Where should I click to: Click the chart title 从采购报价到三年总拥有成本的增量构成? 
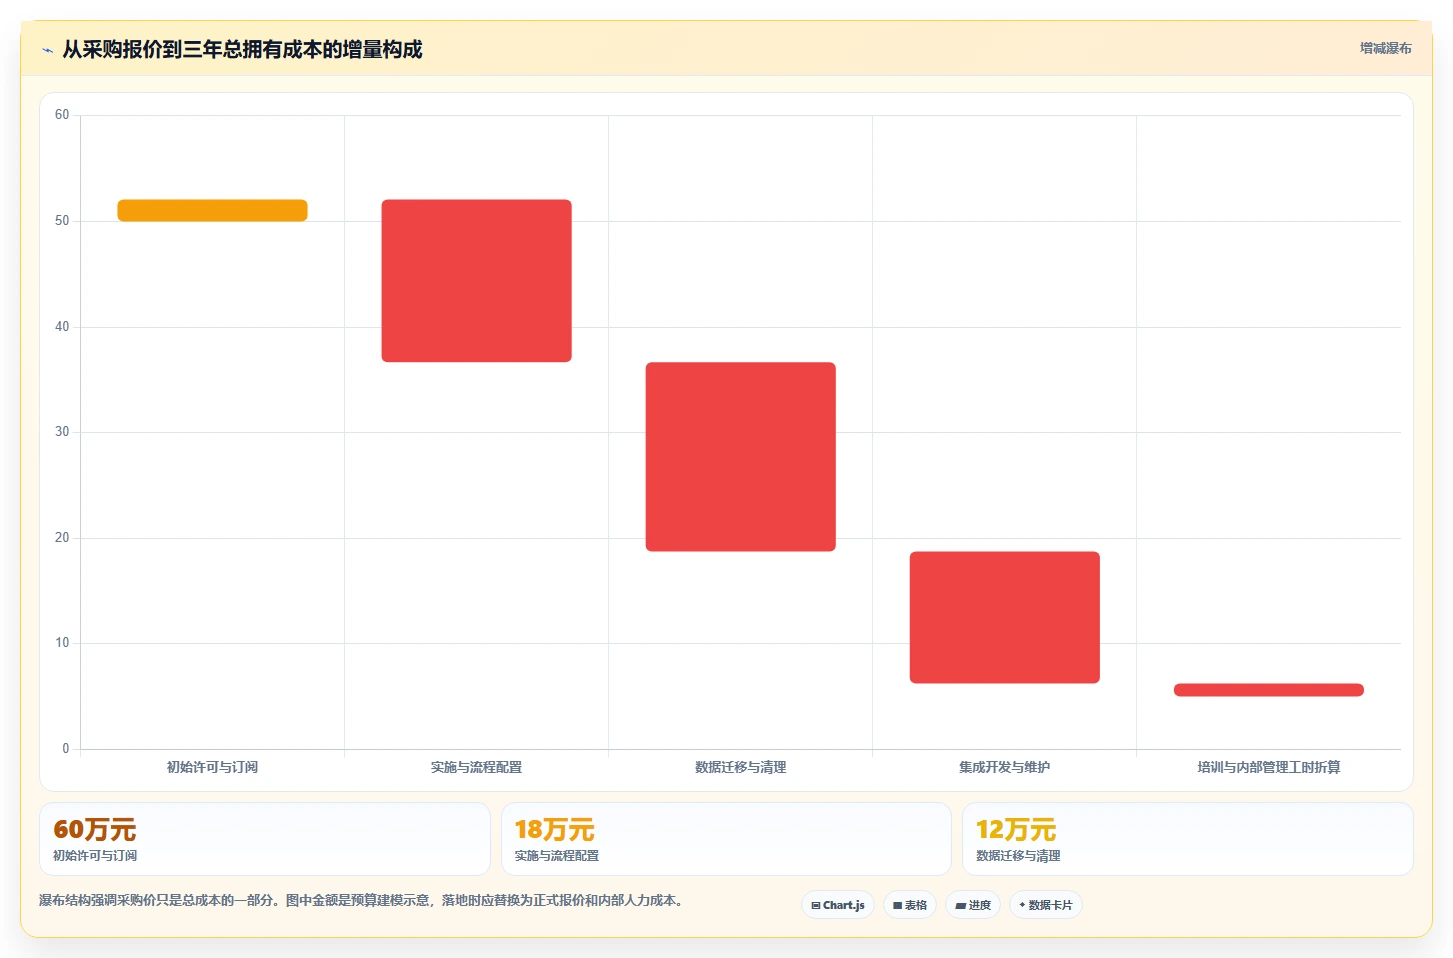(242, 50)
